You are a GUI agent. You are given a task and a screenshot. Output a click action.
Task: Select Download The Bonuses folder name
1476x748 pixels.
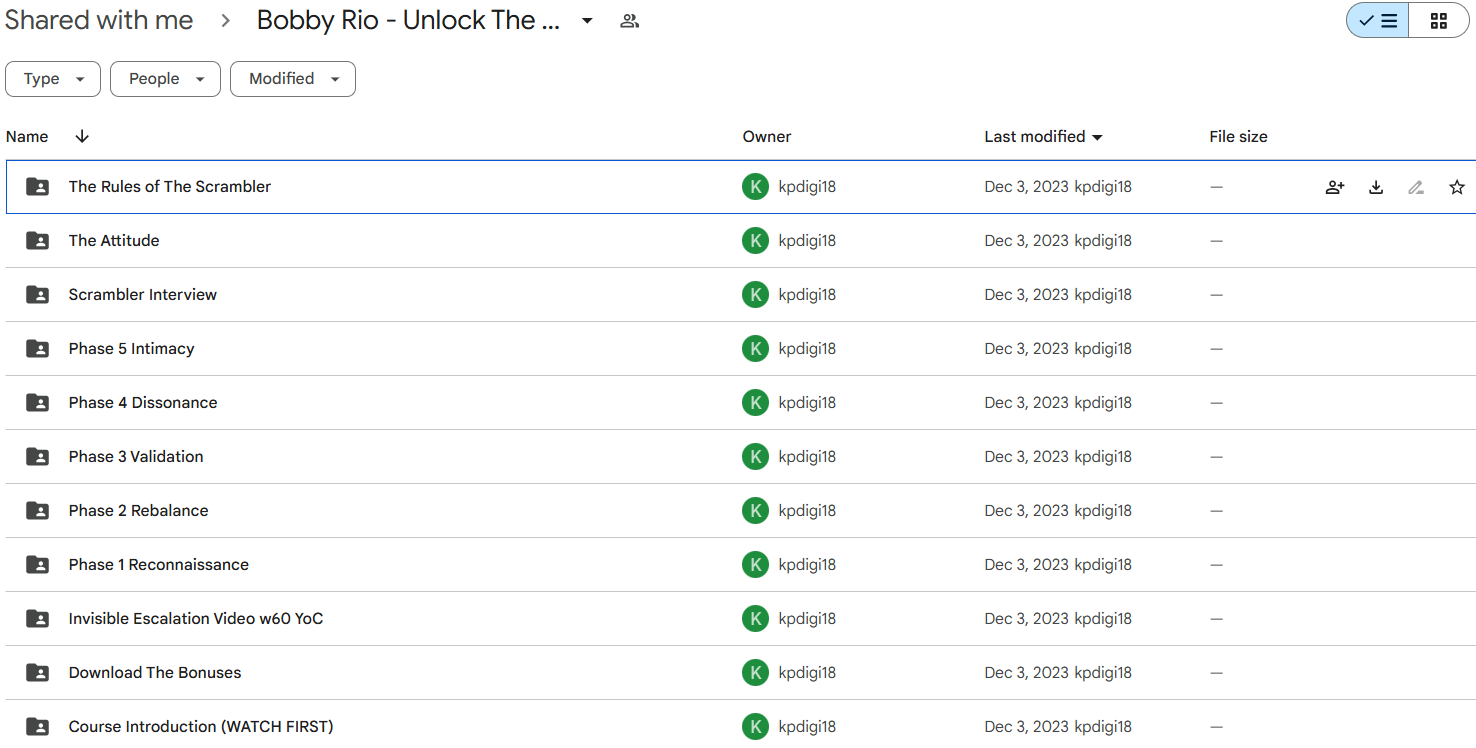click(x=155, y=673)
